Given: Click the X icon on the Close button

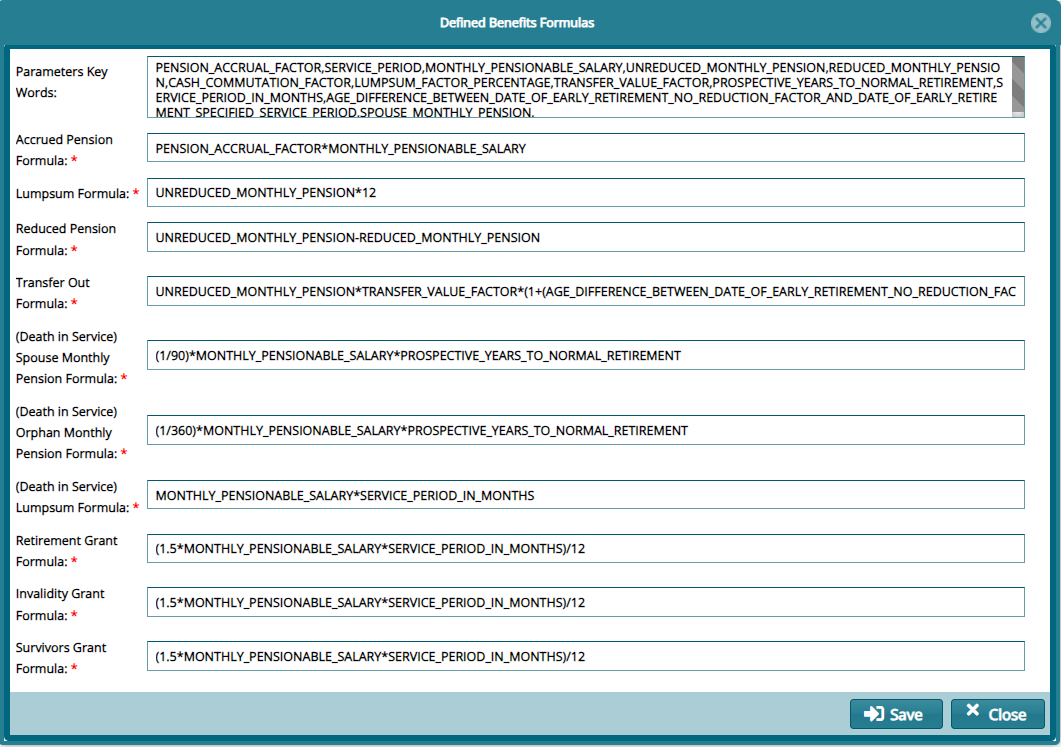Looking at the screenshot, I should (972, 713).
